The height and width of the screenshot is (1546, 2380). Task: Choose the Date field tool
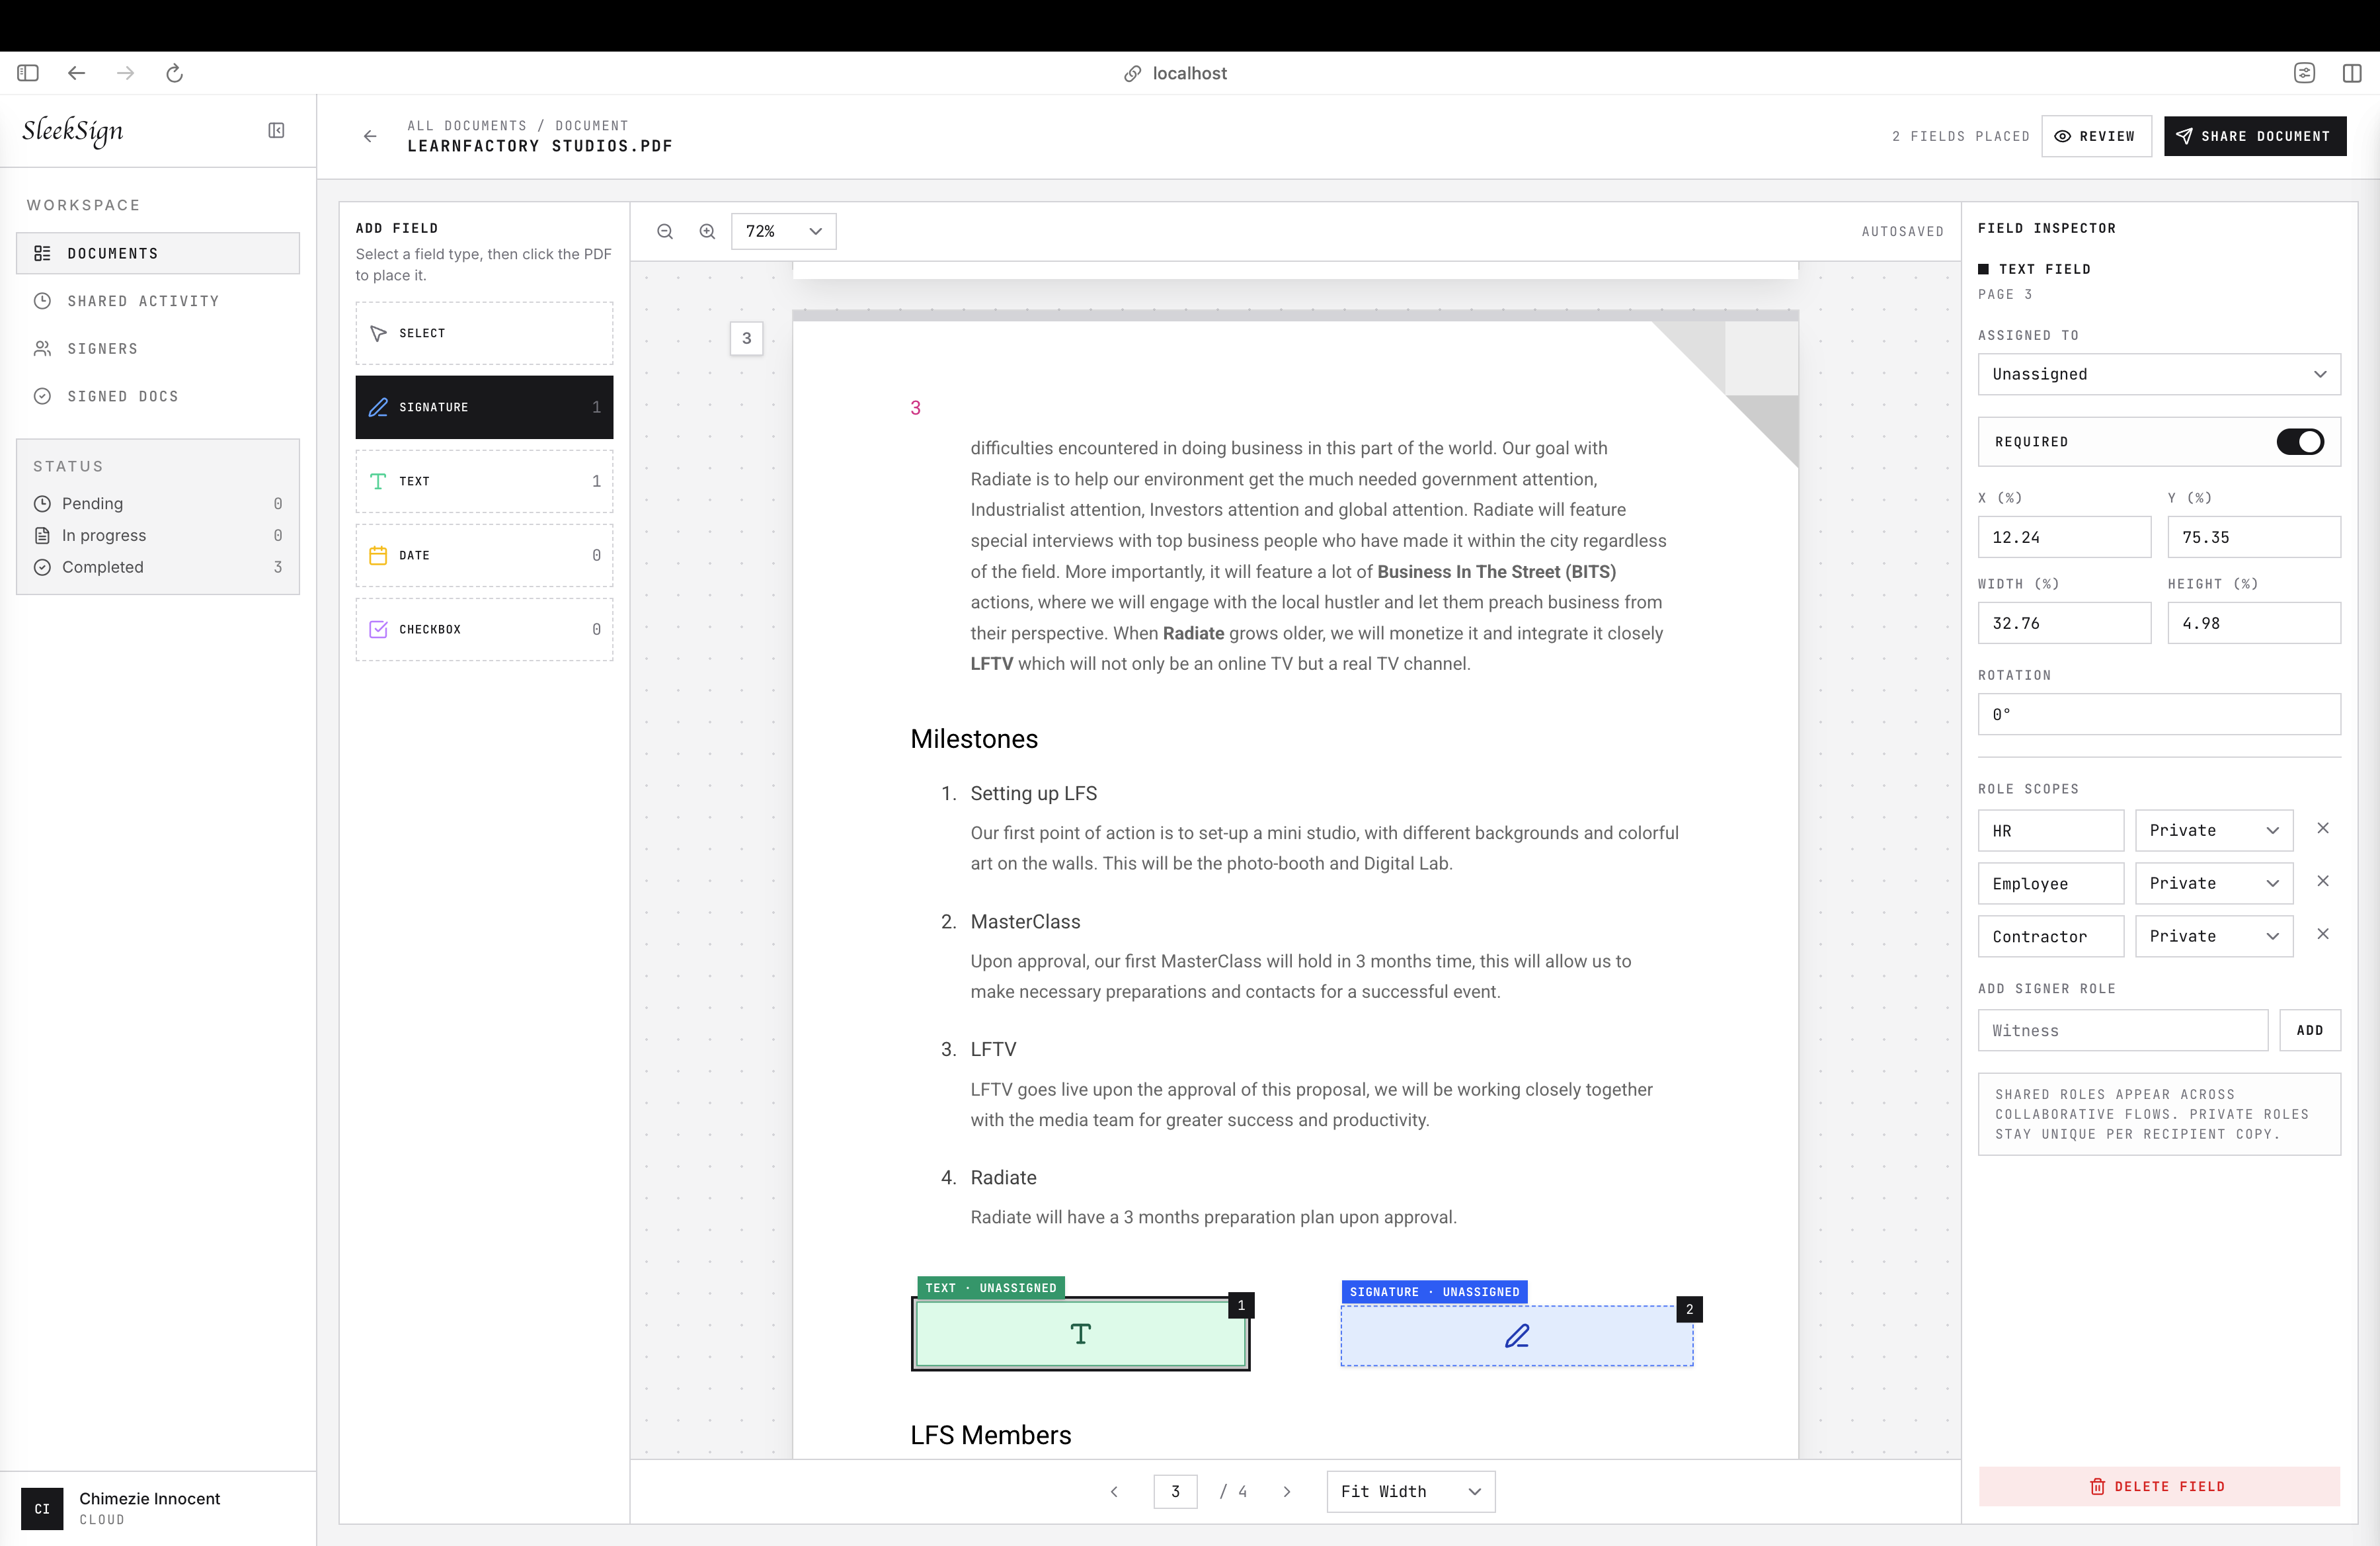[484, 555]
